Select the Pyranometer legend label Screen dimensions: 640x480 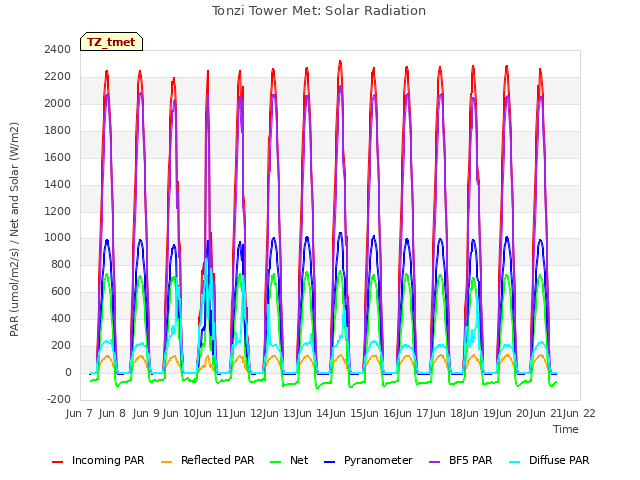tap(378, 460)
